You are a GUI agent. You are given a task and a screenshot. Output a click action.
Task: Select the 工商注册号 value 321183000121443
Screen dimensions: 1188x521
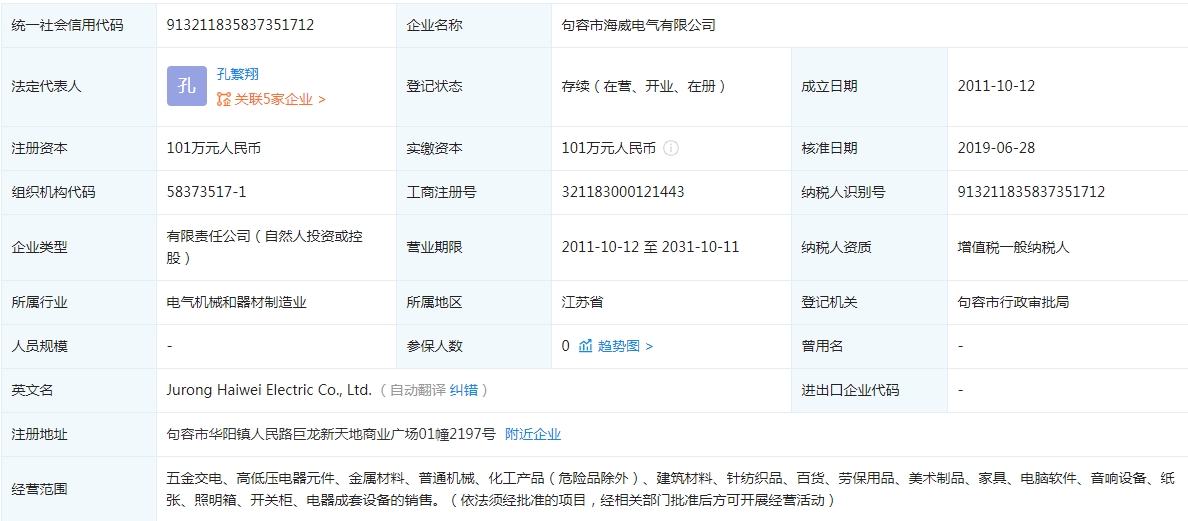pos(623,192)
